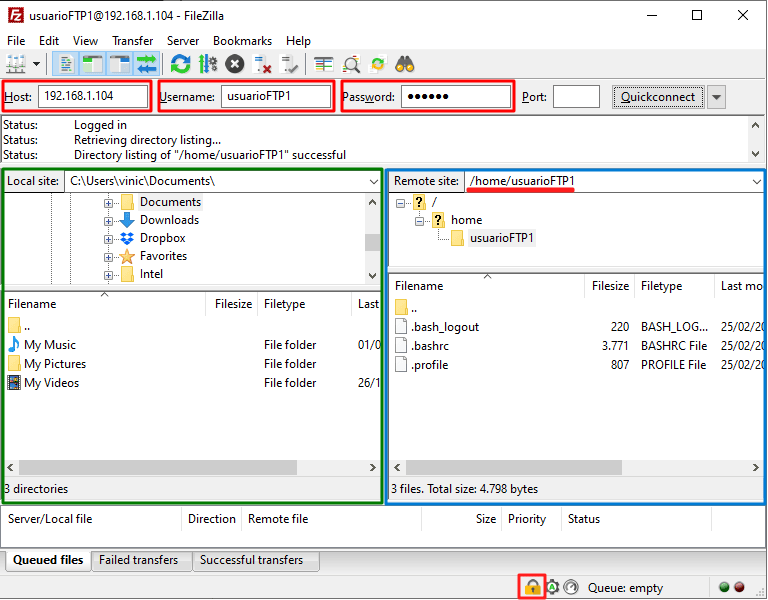Open the View menu
The height and width of the screenshot is (600, 768).
[x=85, y=41]
